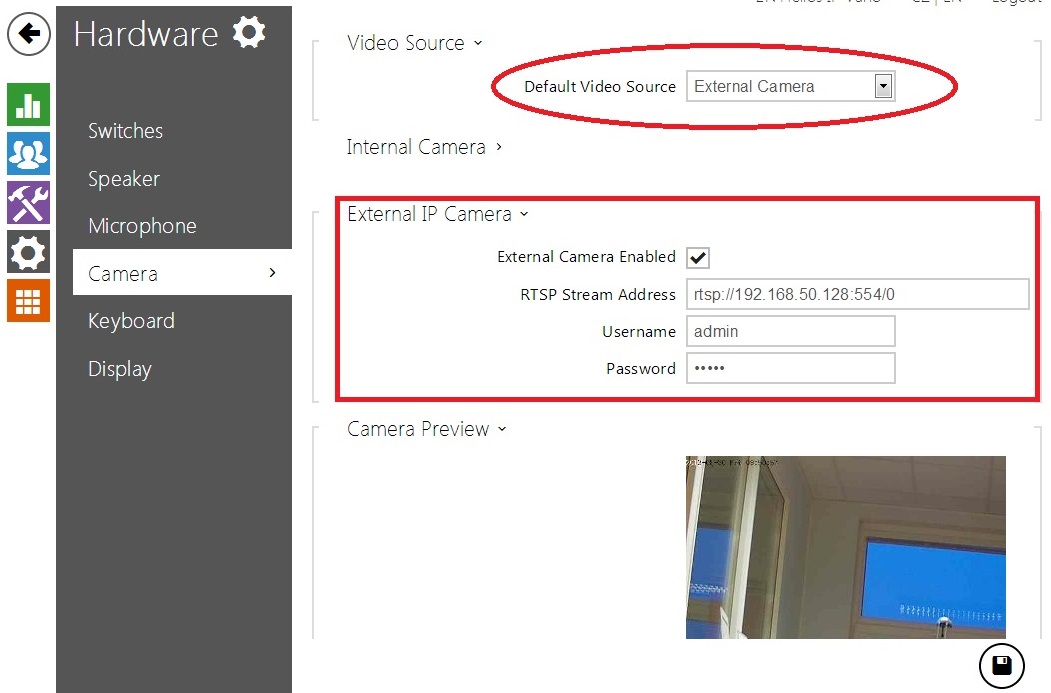This screenshot has height=693, width=1051.
Task: Click the camera preview image
Action: pos(845,547)
